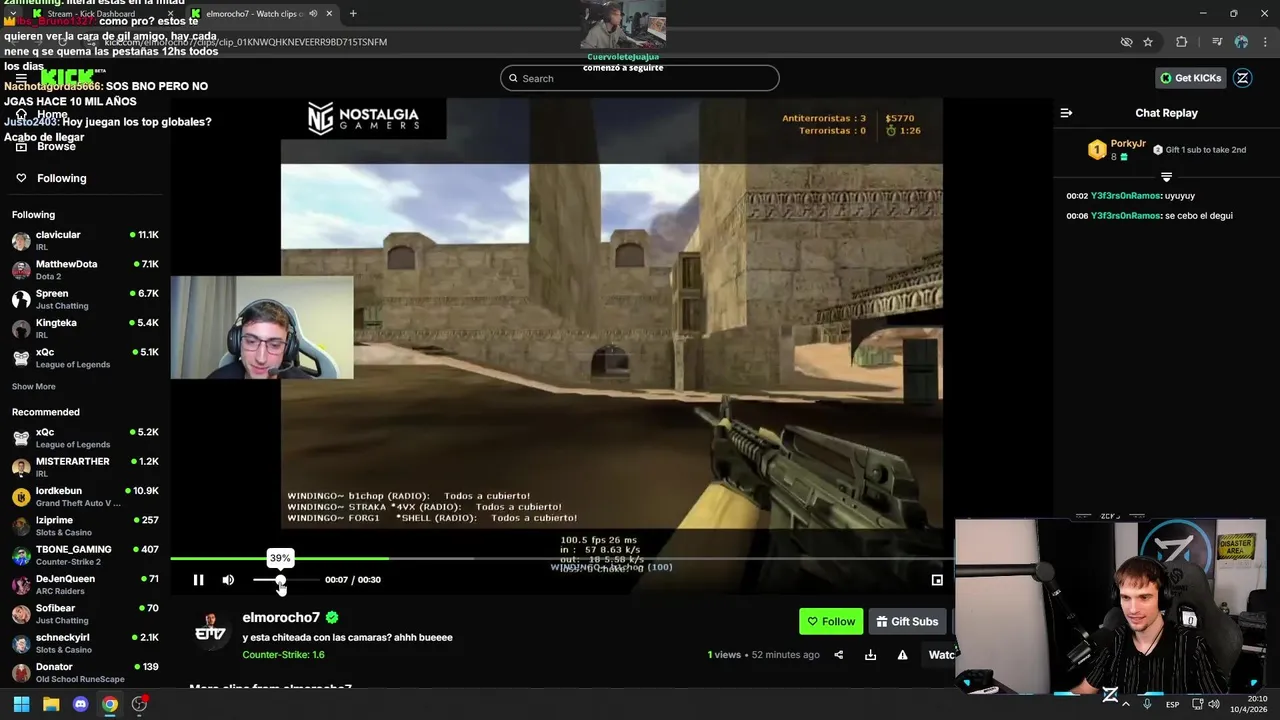Download the clip with the download icon

870,655
